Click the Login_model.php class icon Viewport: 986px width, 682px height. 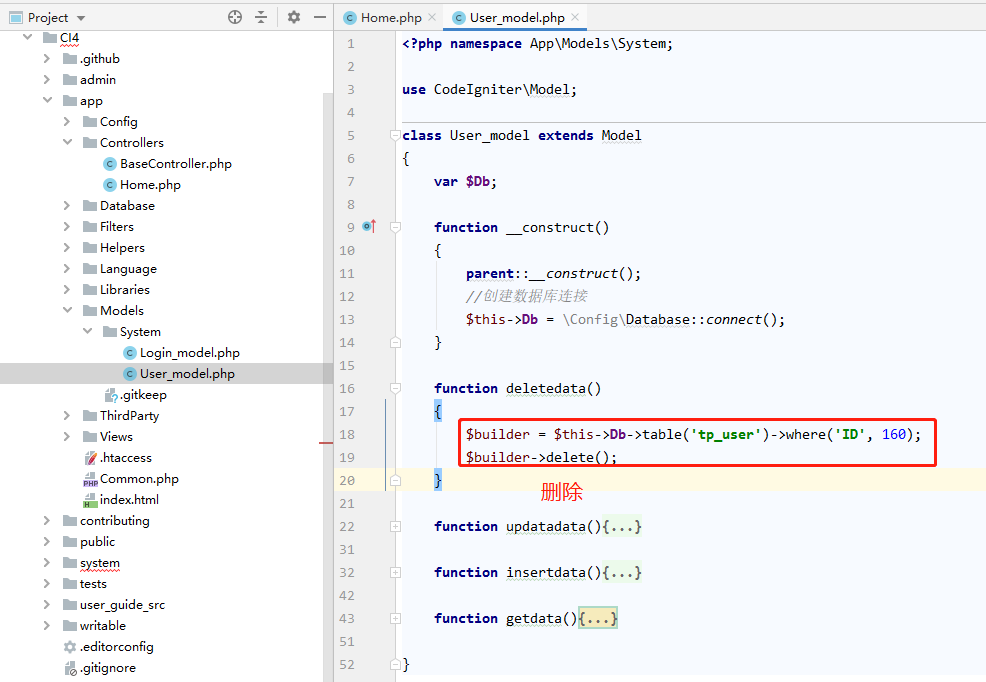pos(130,353)
